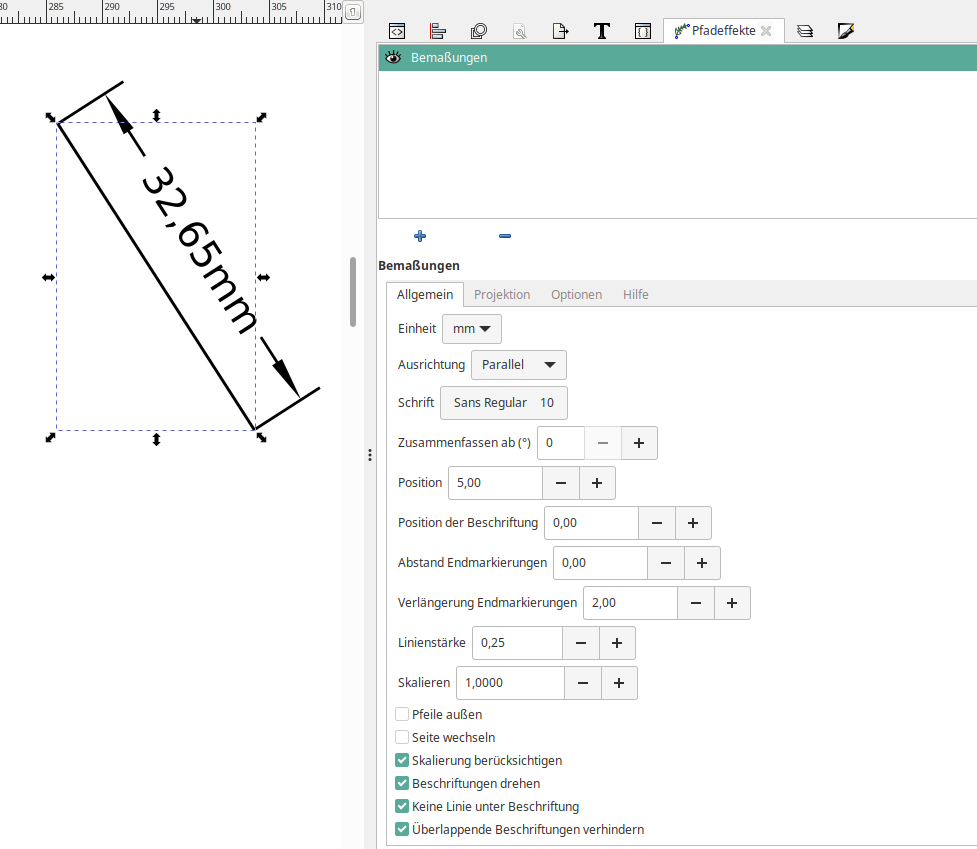The height and width of the screenshot is (849, 977).
Task: Open the Export panel tab
Action: click(561, 31)
